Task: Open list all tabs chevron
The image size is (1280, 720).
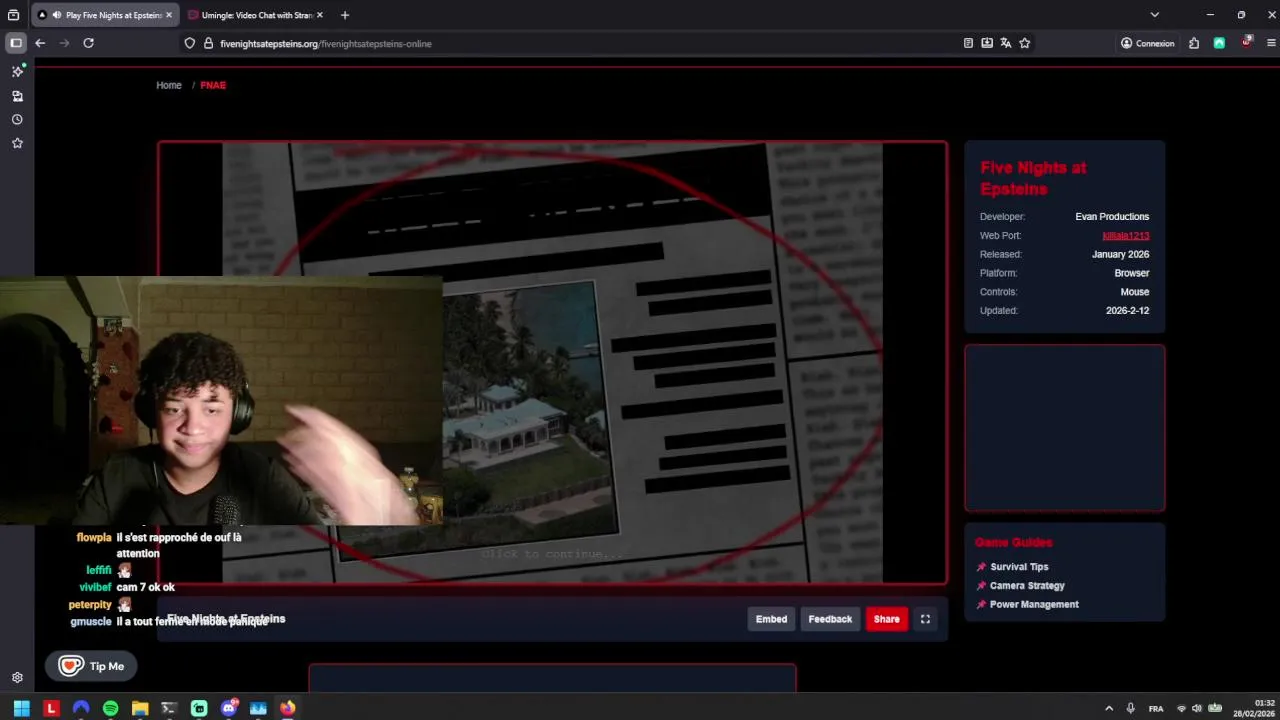Action: (x=1154, y=15)
